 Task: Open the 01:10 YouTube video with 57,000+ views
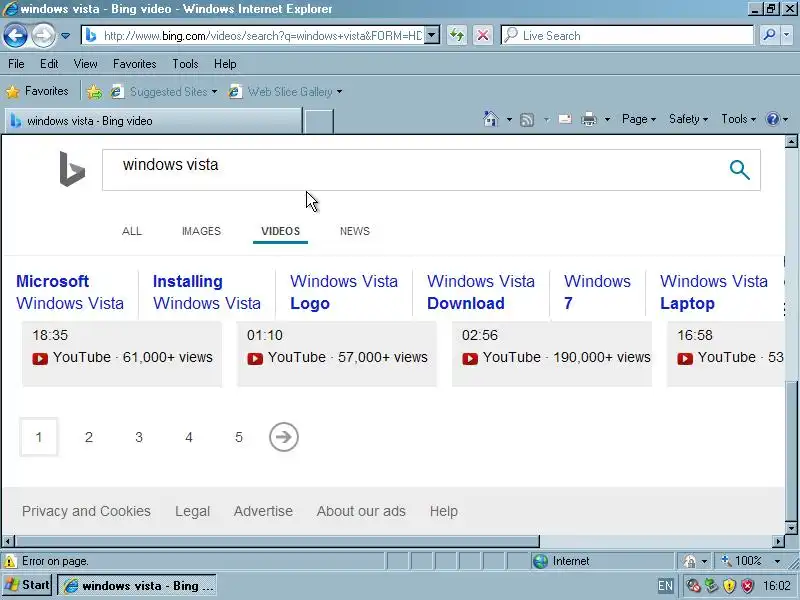coord(337,354)
